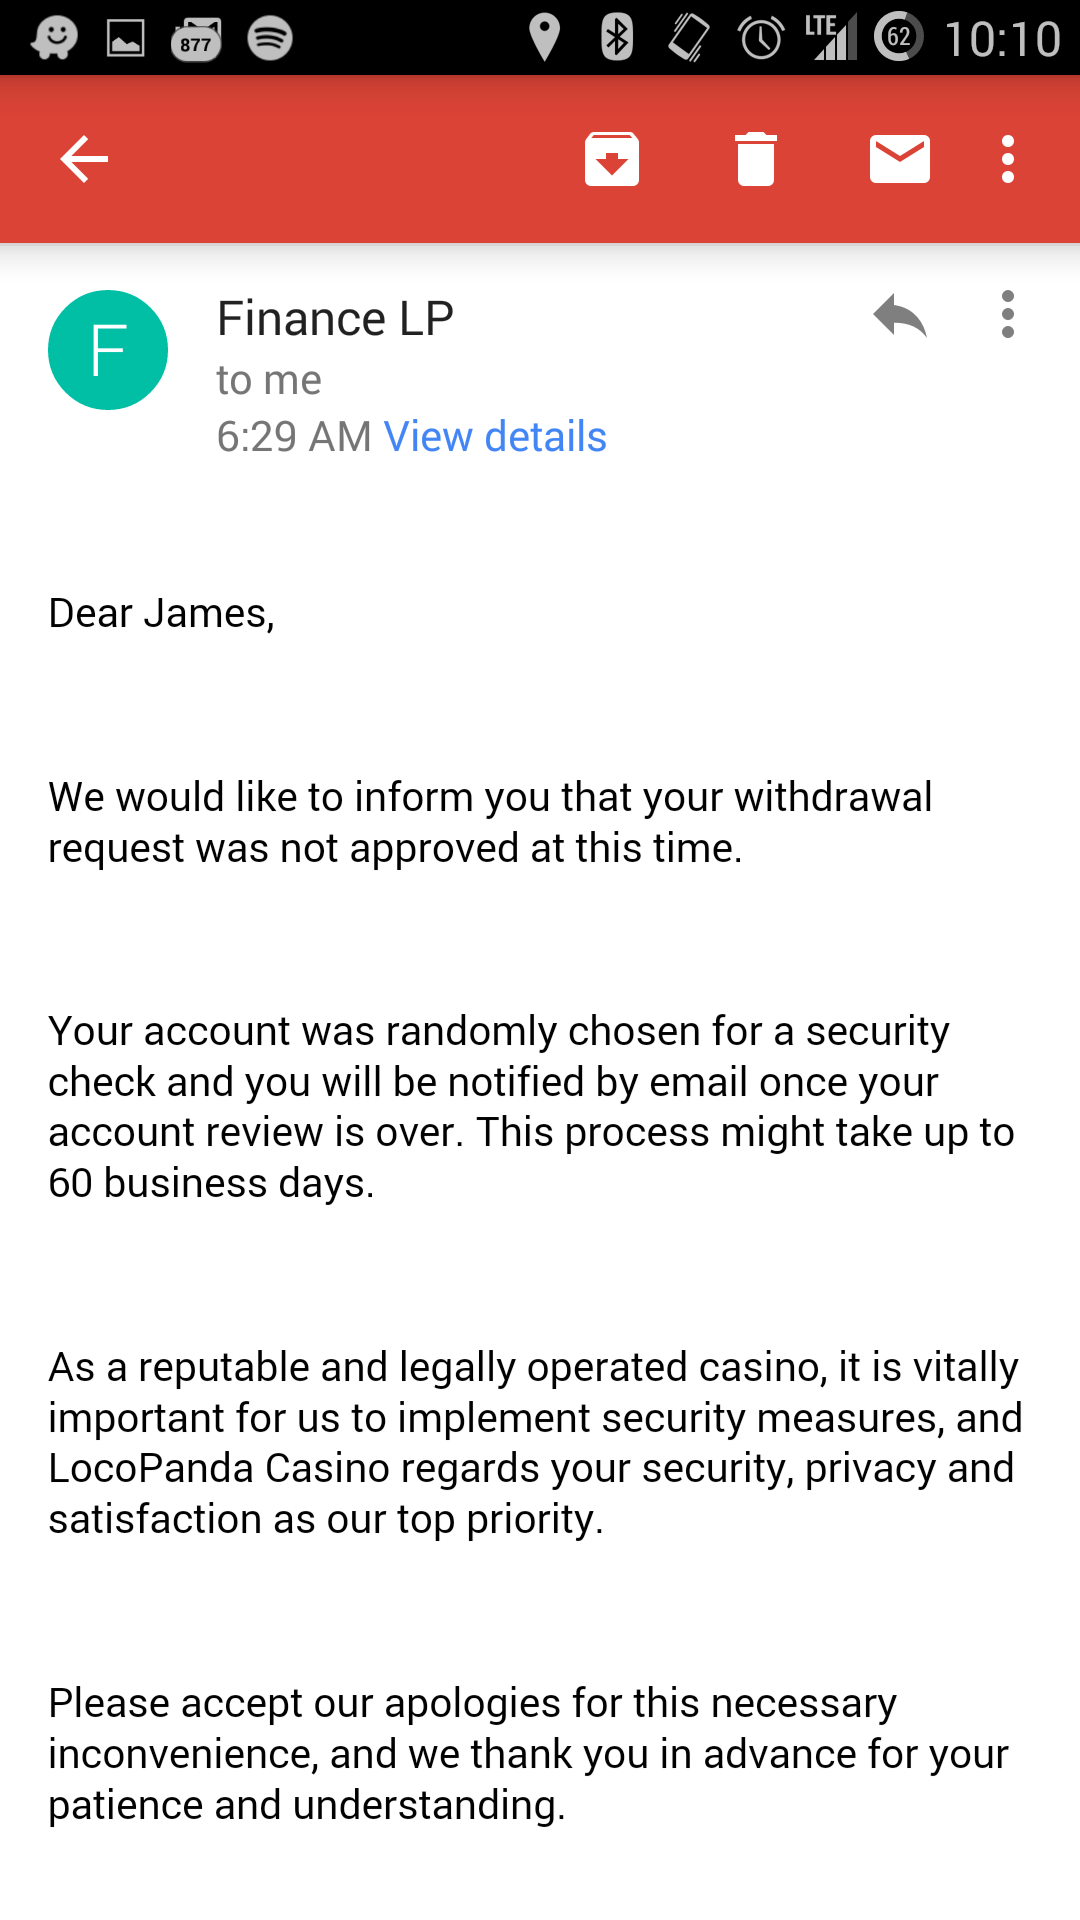The height and width of the screenshot is (1920, 1080).
Task: Reply to Finance LP
Action: pos(900,315)
